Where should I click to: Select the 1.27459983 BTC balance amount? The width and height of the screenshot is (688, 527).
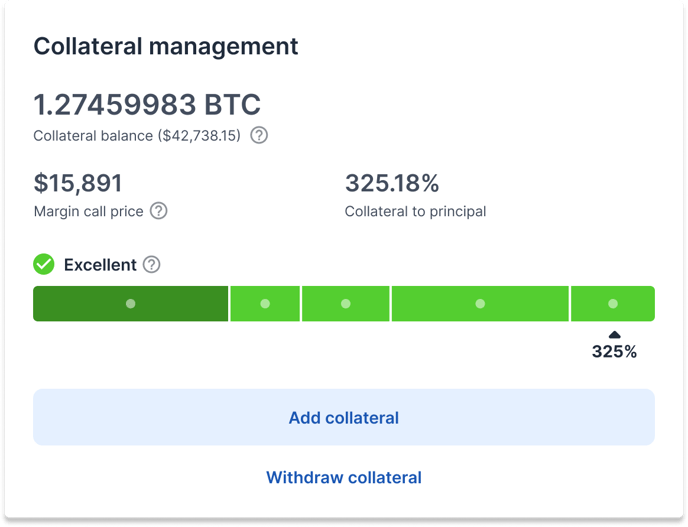[x=147, y=105]
